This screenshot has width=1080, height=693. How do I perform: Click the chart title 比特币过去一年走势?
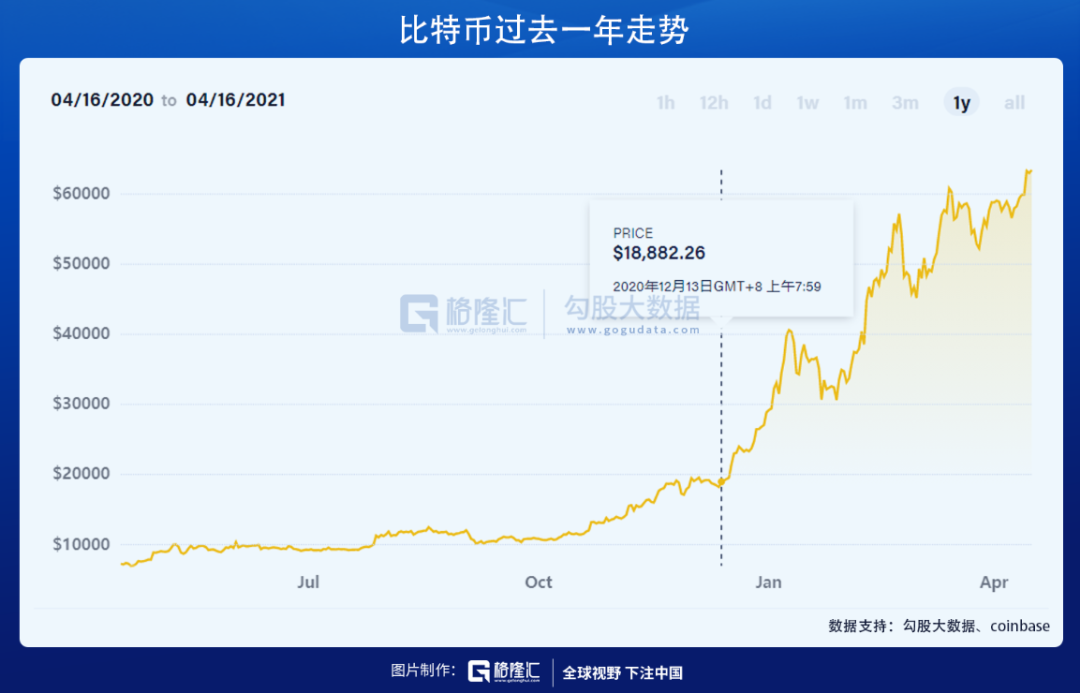[543, 30]
